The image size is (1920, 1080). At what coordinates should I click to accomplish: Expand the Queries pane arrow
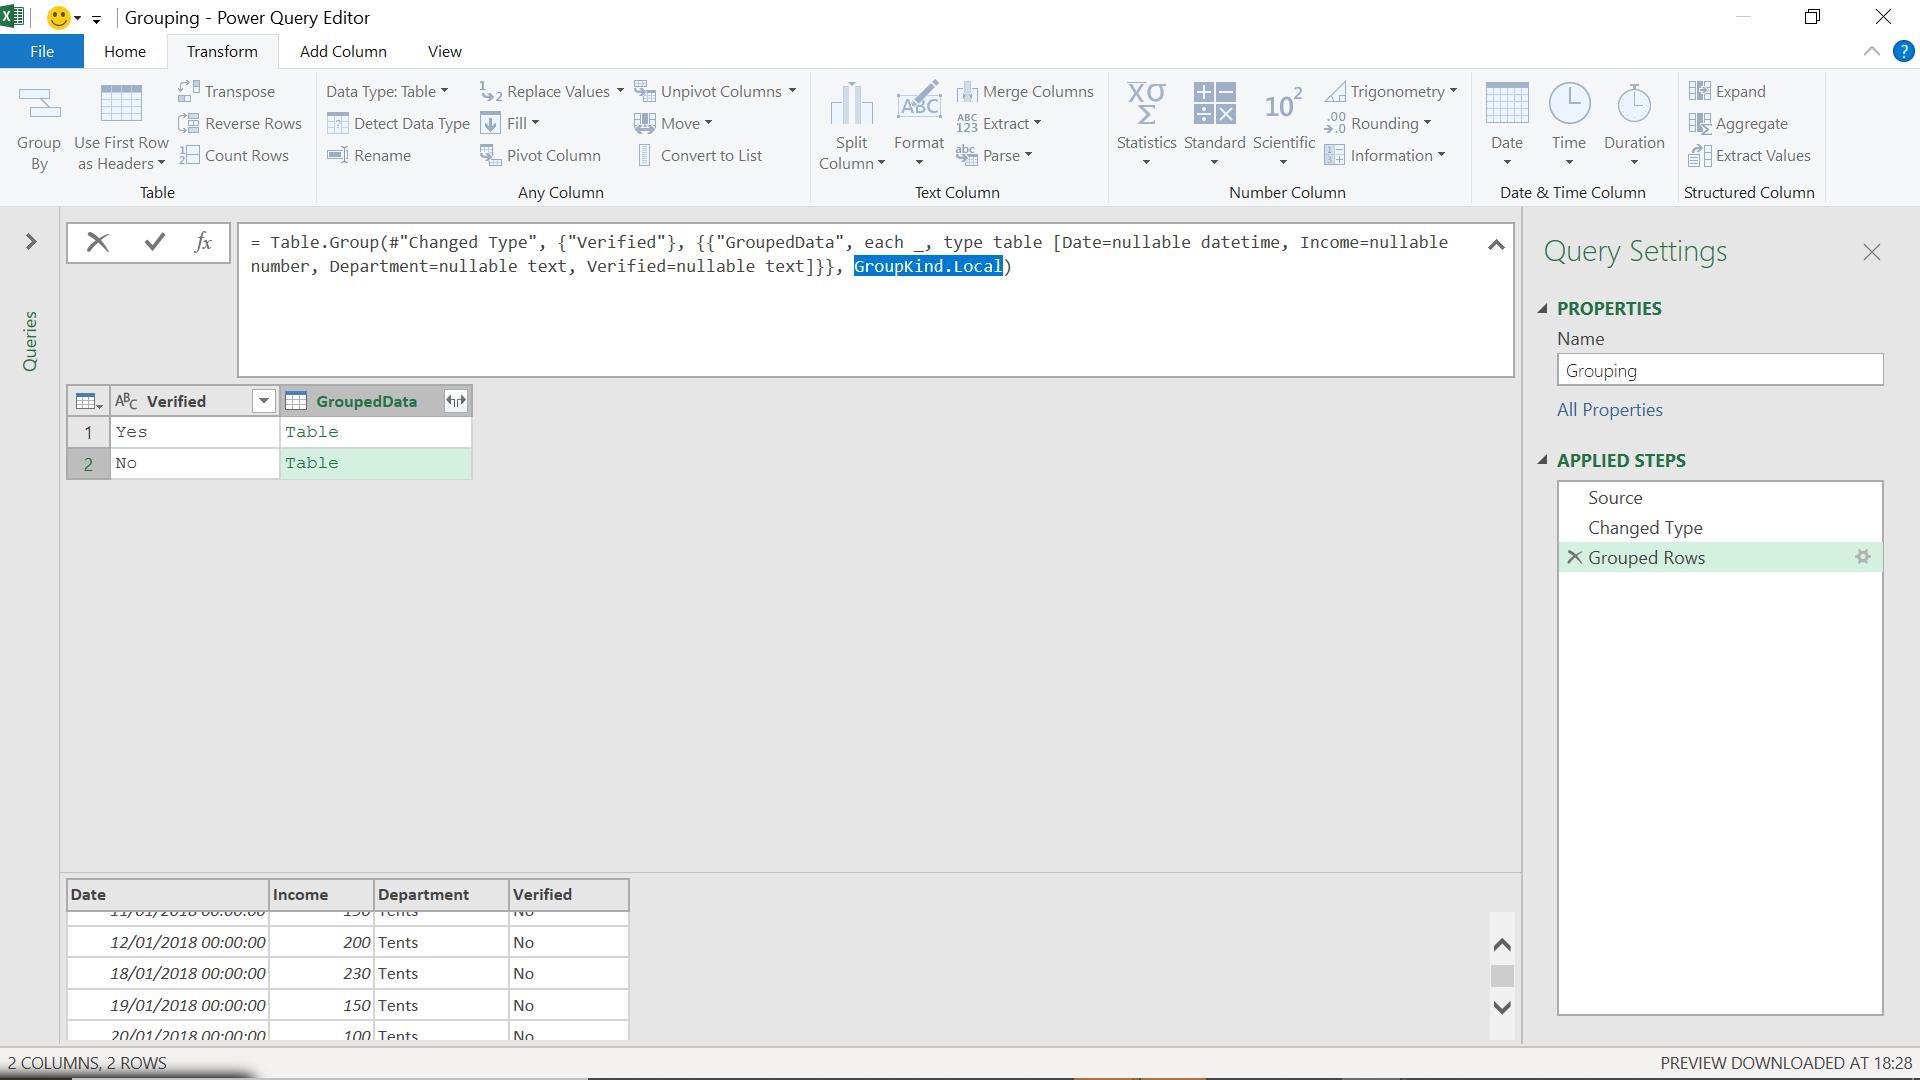click(x=31, y=241)
